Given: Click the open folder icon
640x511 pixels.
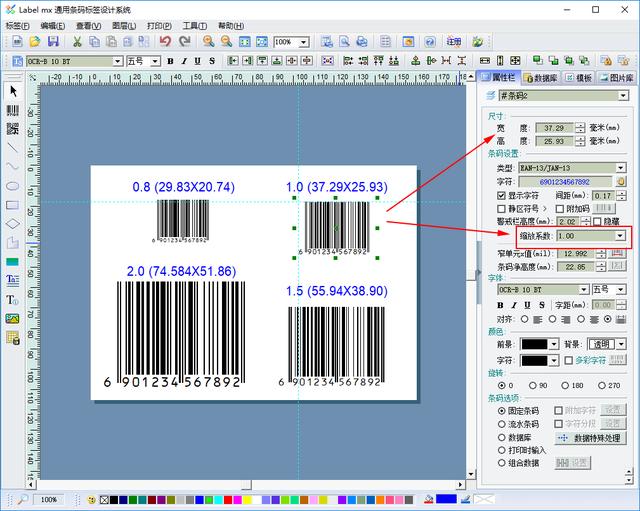Looking at the screenshot, I should coord(35,41).
